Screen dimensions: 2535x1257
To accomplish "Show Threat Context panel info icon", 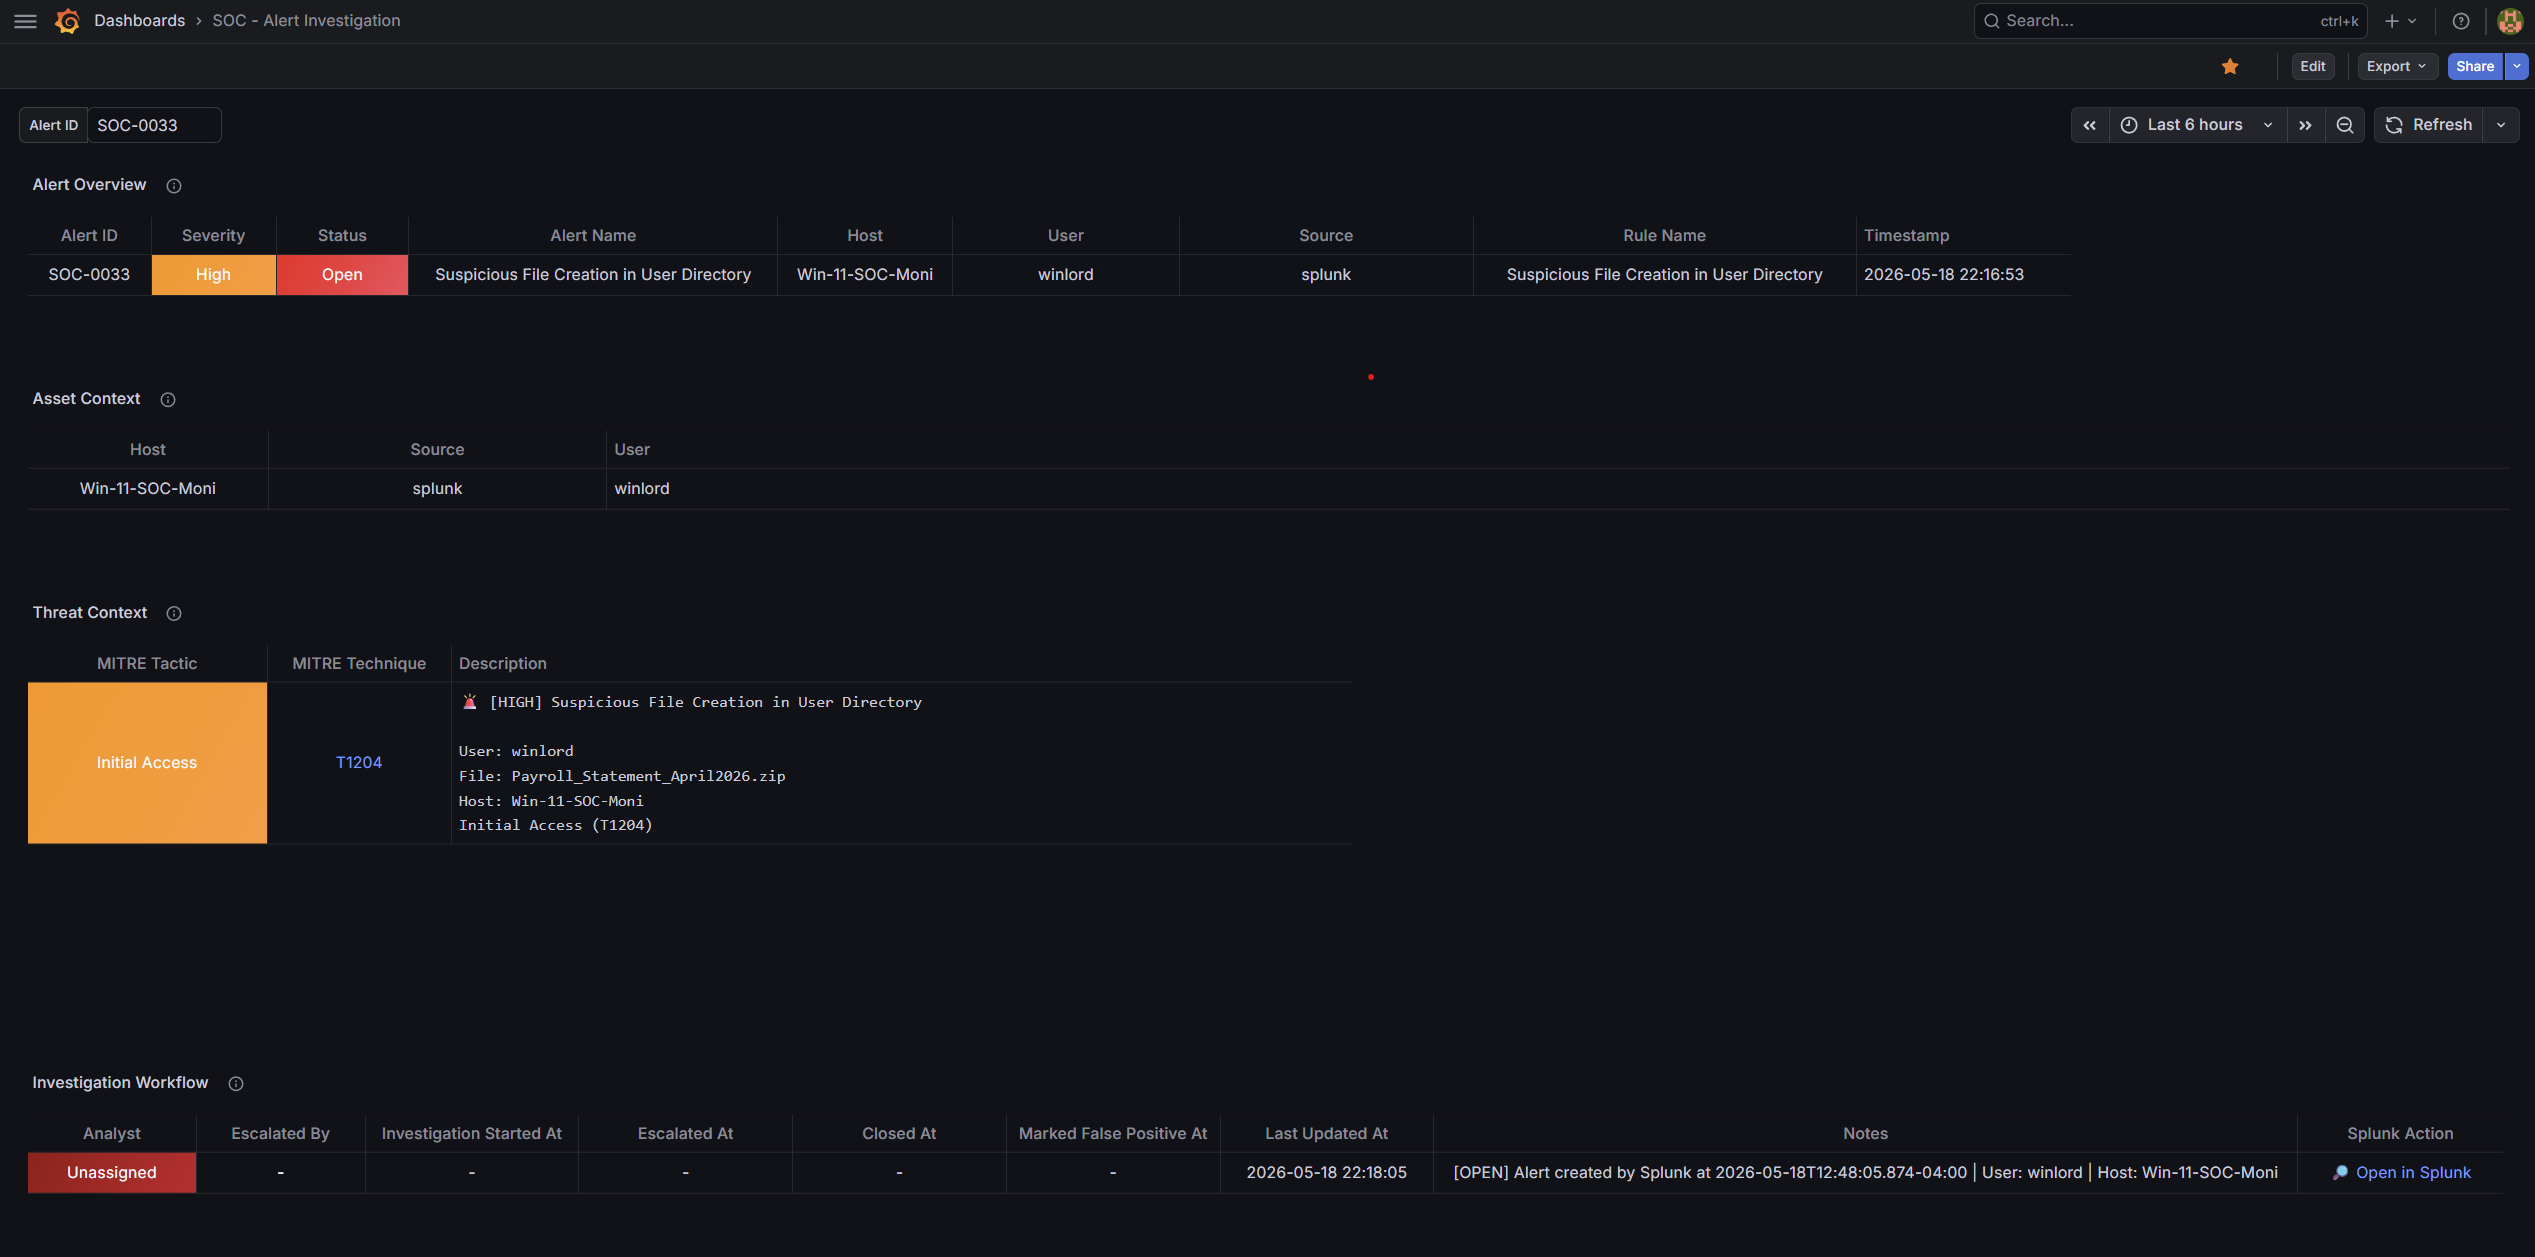I will coord(174,614).
